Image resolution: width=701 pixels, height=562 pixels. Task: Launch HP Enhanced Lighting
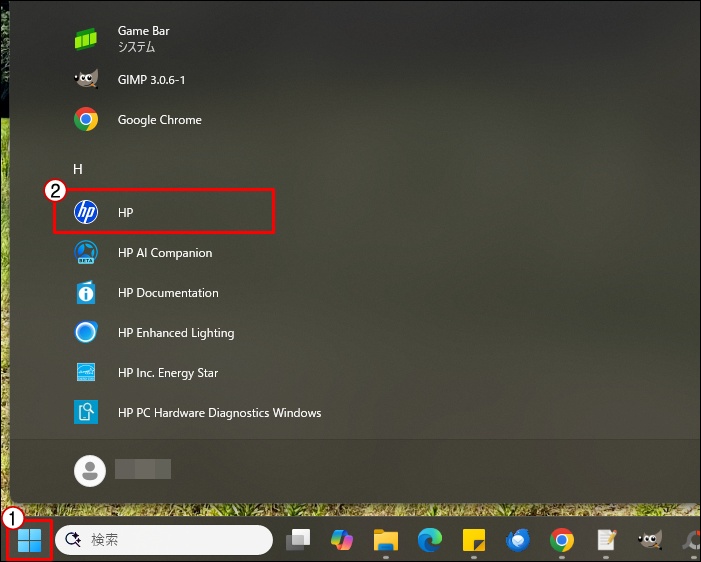click(x=175, y=333)
